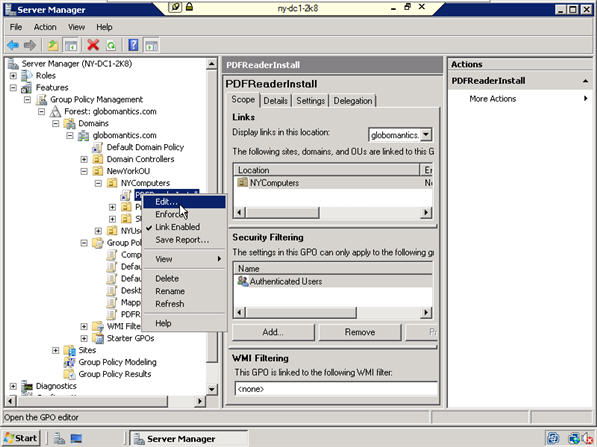Open the blue Help toolbar icon
Screen dimensions: 597x447
[133, 45]
